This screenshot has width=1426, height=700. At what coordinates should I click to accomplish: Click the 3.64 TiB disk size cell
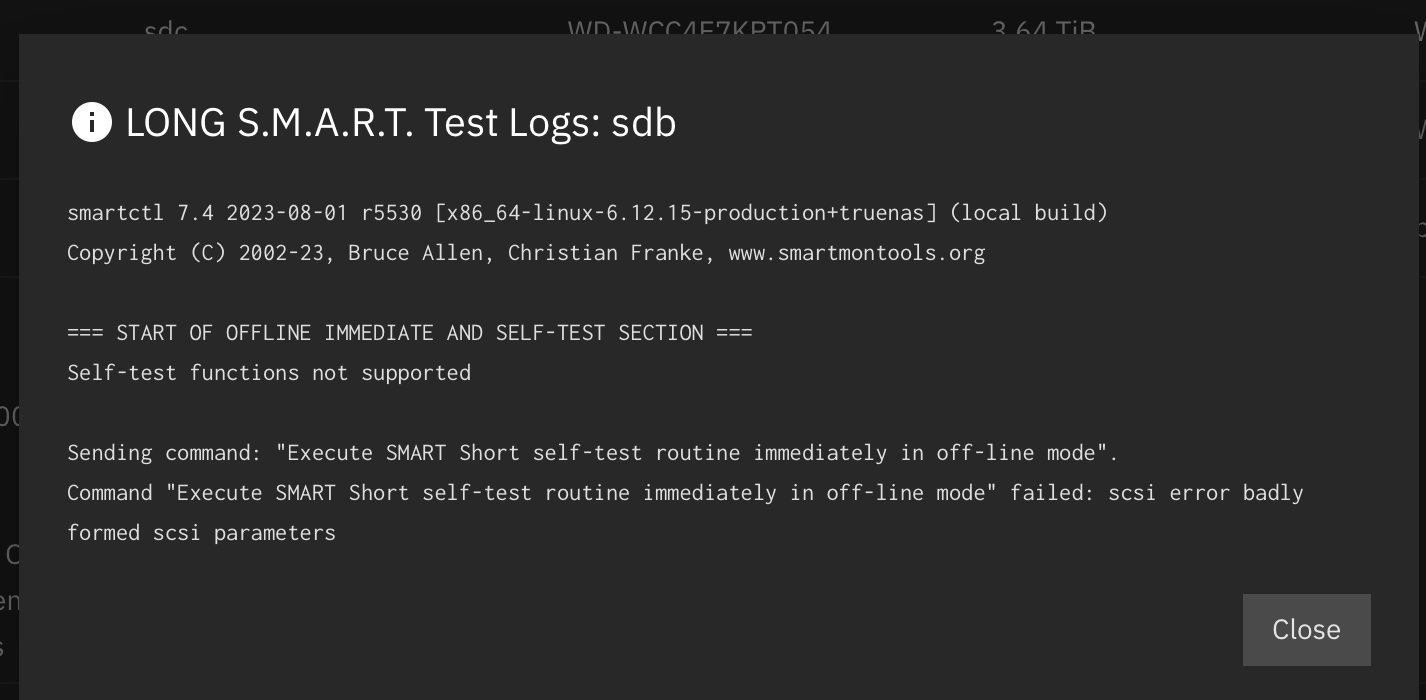tap(1044, 30)
